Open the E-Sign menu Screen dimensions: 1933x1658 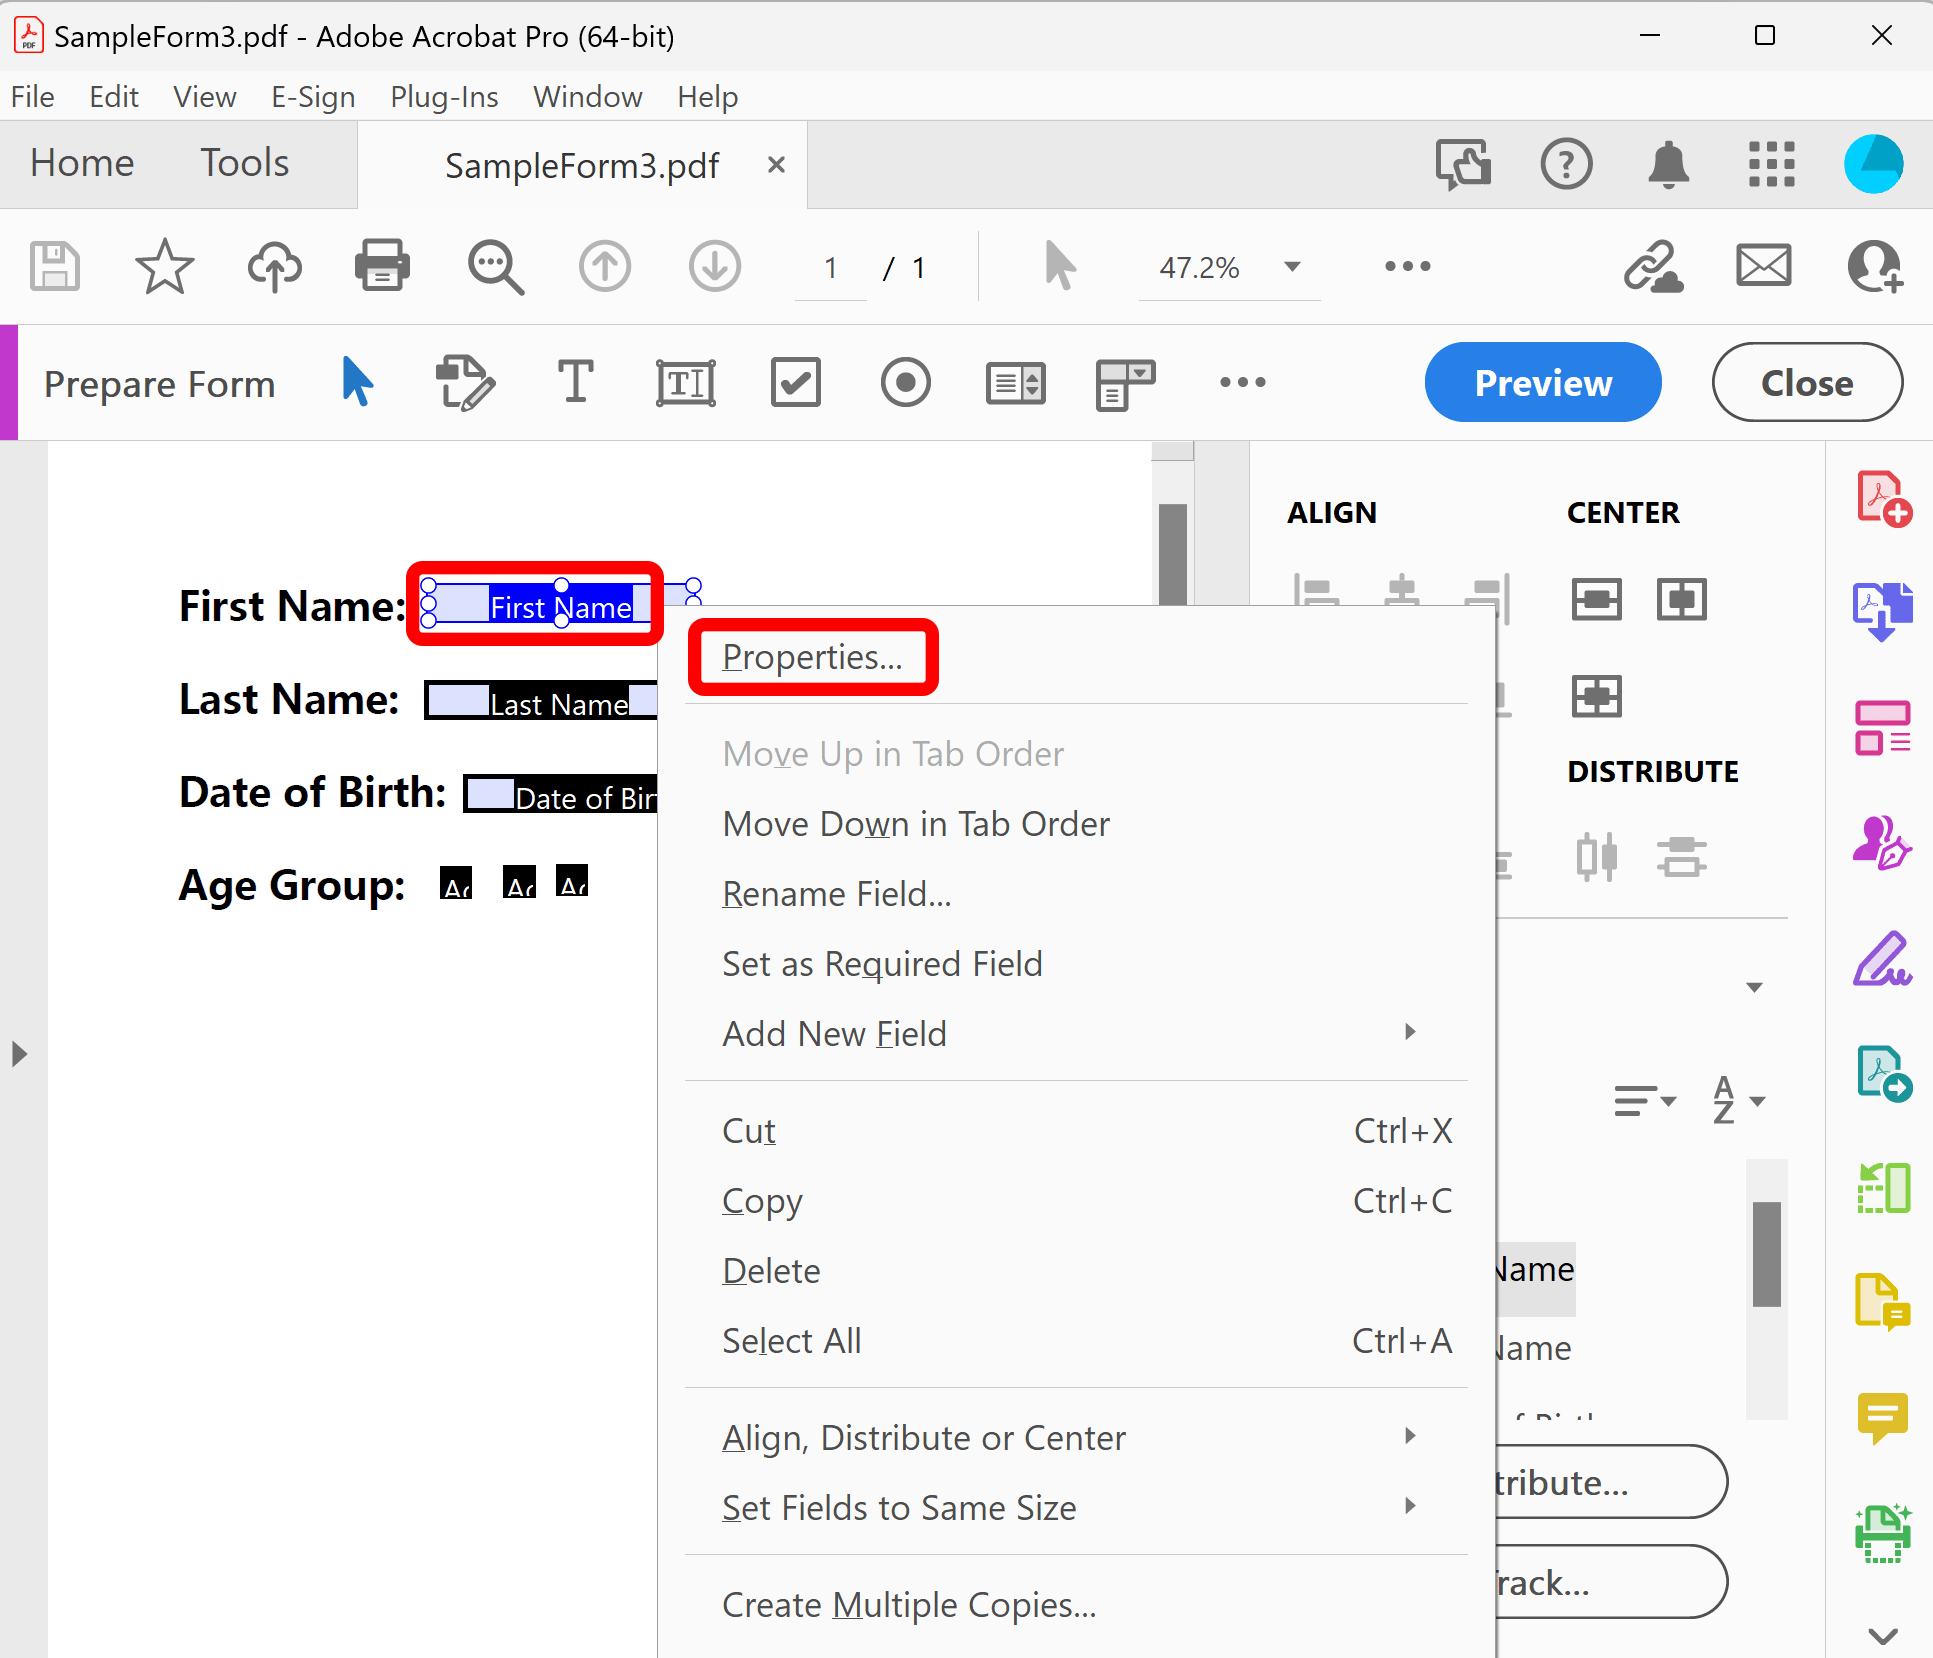[x=313, y=96]
